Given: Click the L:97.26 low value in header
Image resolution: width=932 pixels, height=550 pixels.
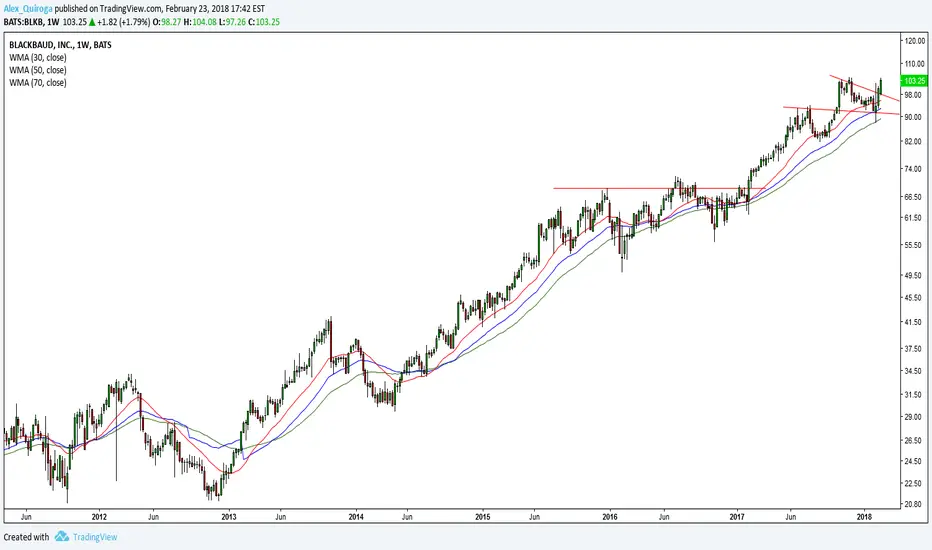Looking at the screenshot, I should 233,22.
